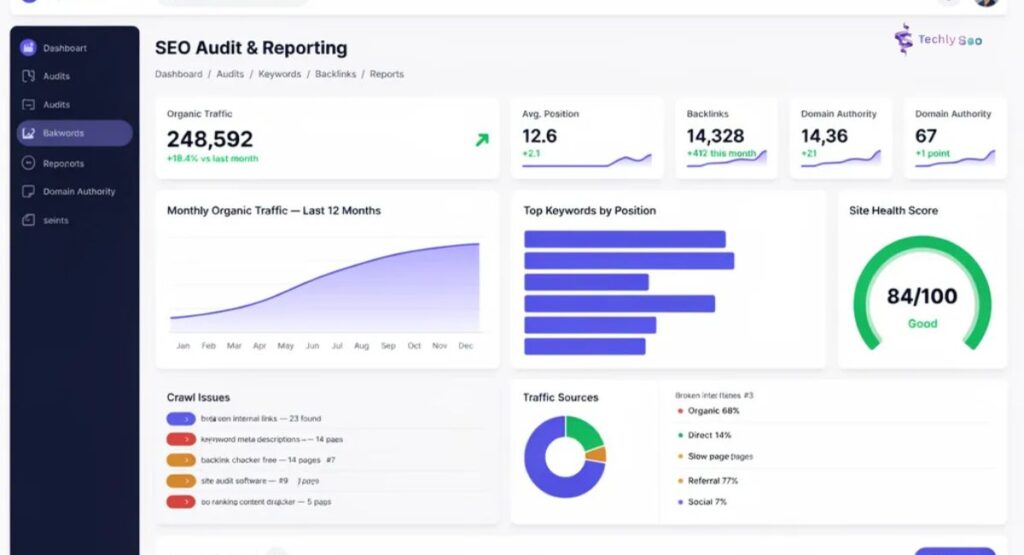Click the longest bar in Top Keywords
Screen dimensions: 1024x555
pos(629,261)
